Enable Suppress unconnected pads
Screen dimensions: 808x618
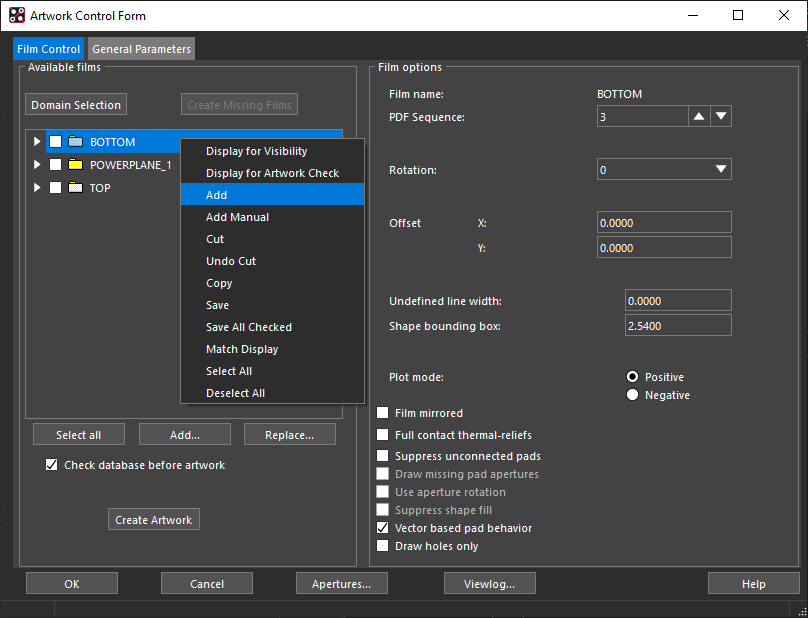(x=382, y=456)
